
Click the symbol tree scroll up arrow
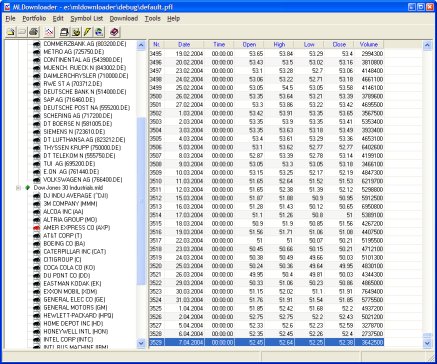pos(141,45)
